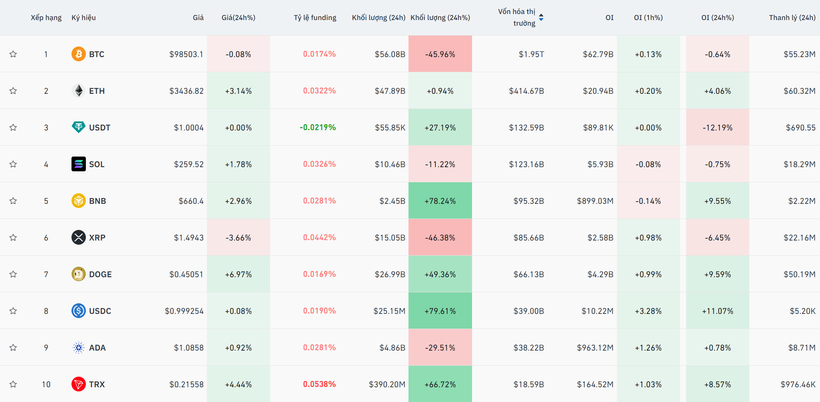This screenshot has height=402, width=820.
Task: Click the USDT Tether coin icon
Action: 78,128
